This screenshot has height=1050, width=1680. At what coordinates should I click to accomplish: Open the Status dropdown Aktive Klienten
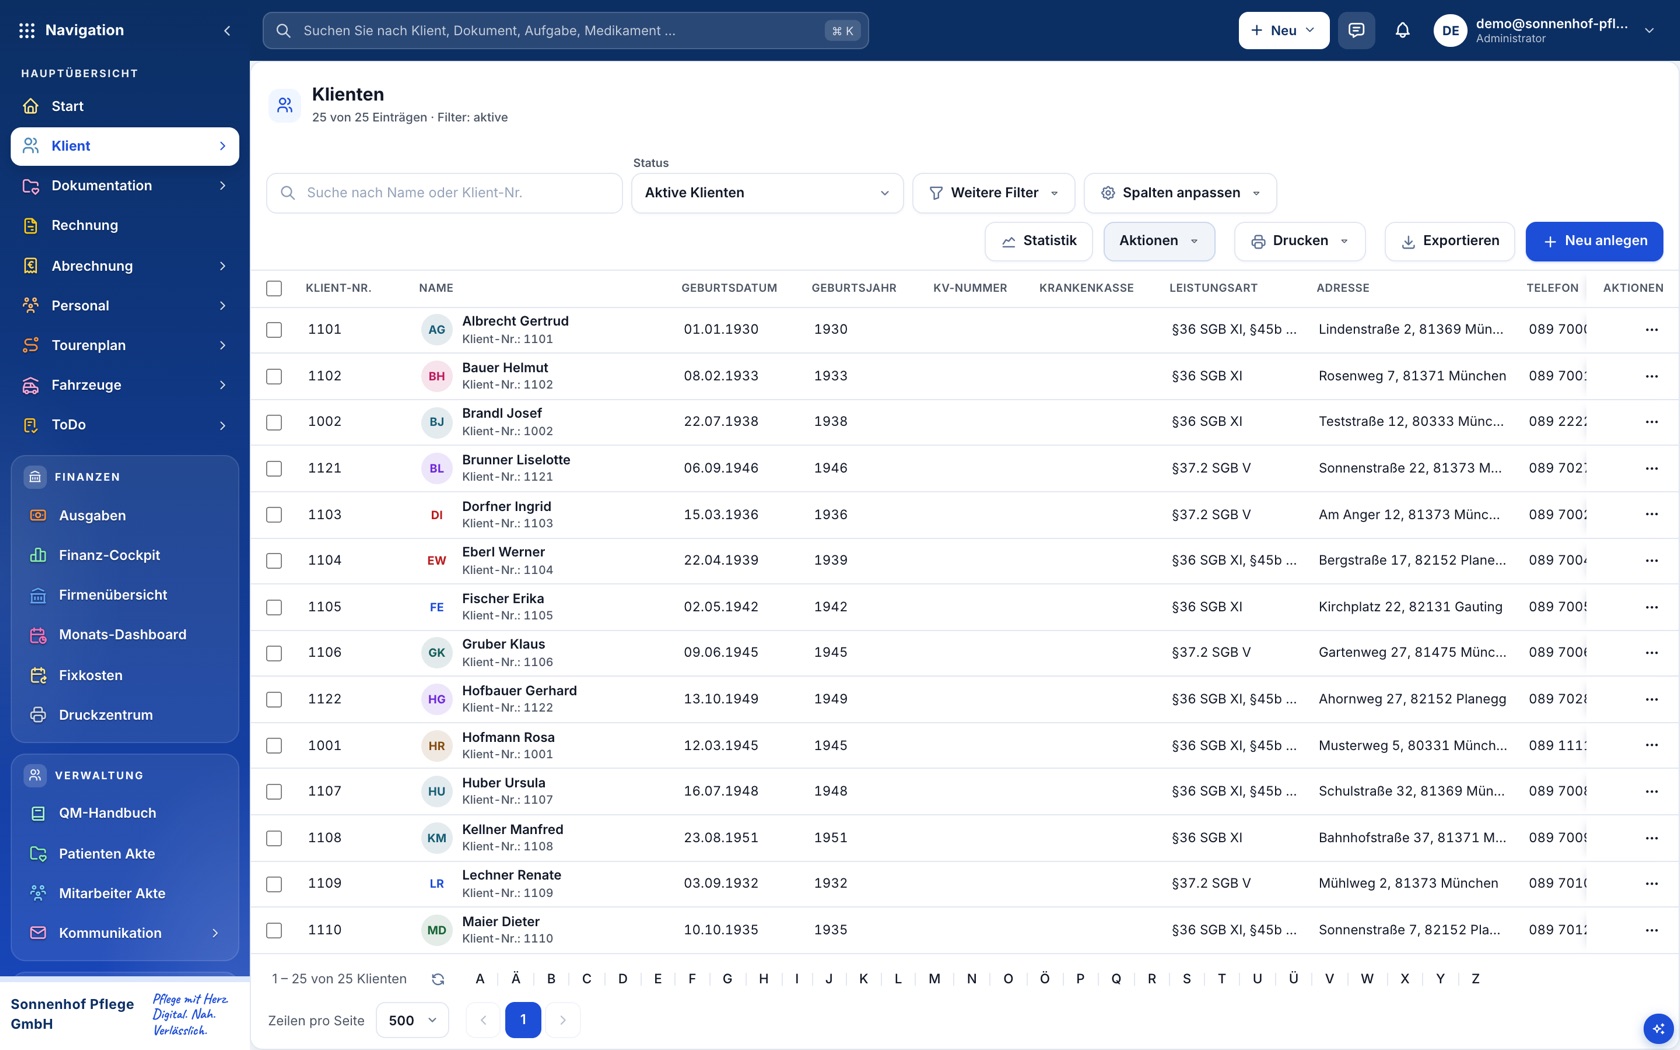767,193
